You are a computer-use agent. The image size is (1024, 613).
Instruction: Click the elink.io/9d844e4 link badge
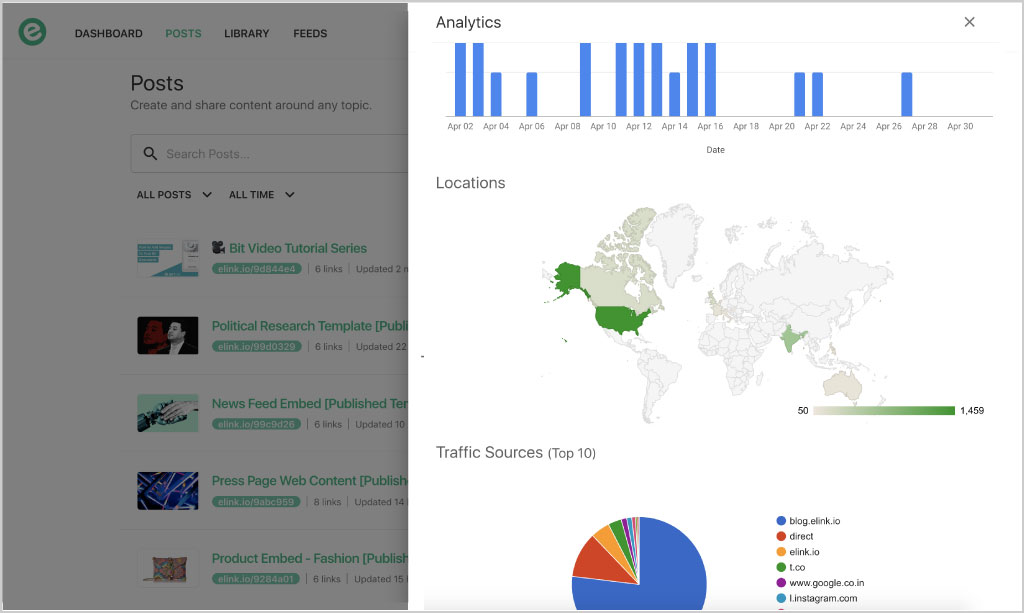point(257,268)
